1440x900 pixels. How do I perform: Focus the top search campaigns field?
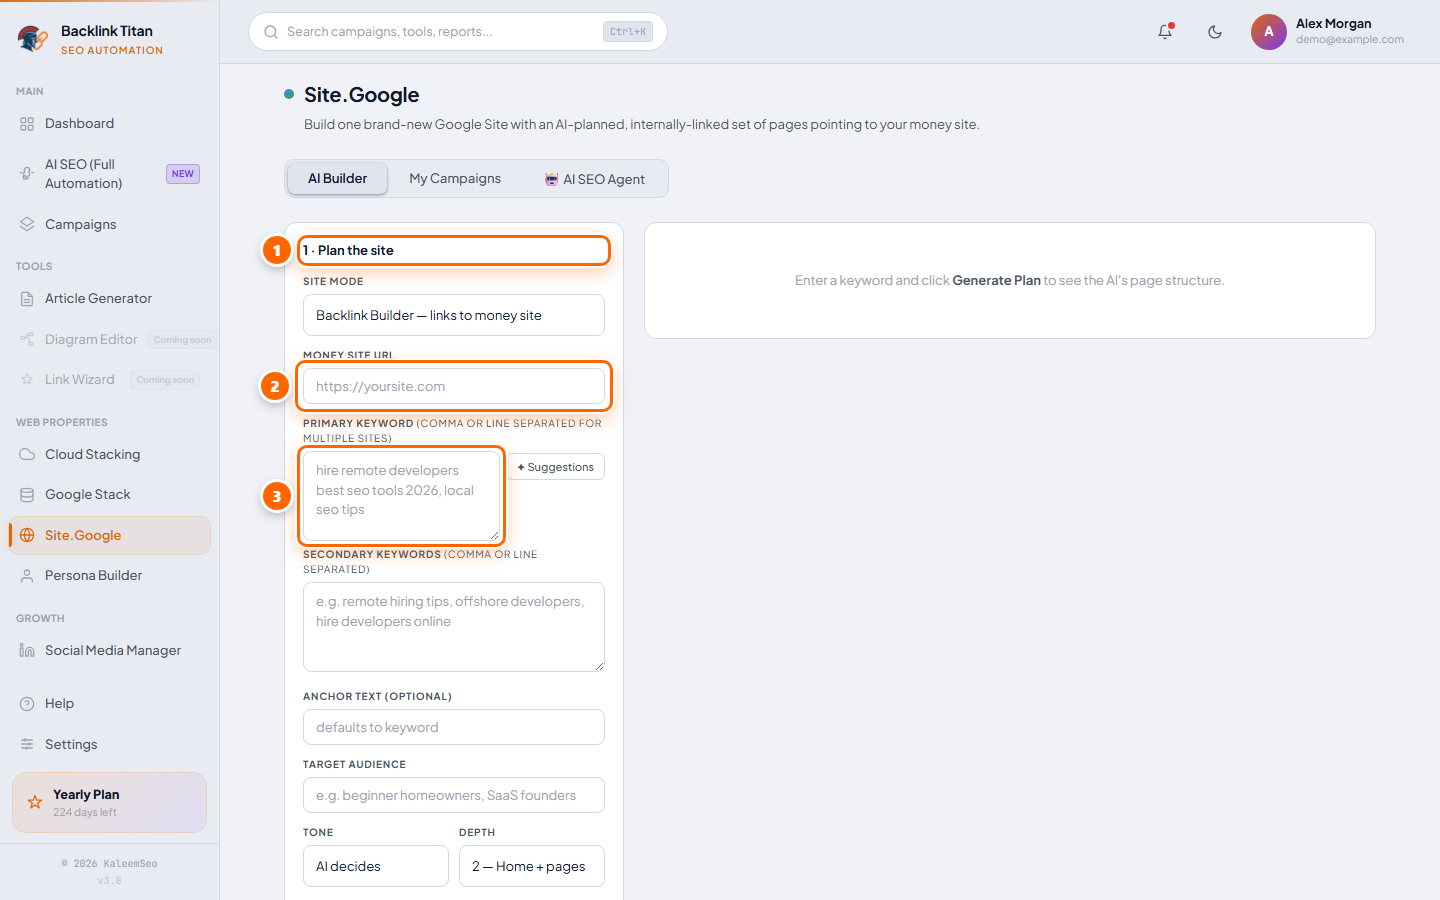pyautogui.click(x=458, y=32)
